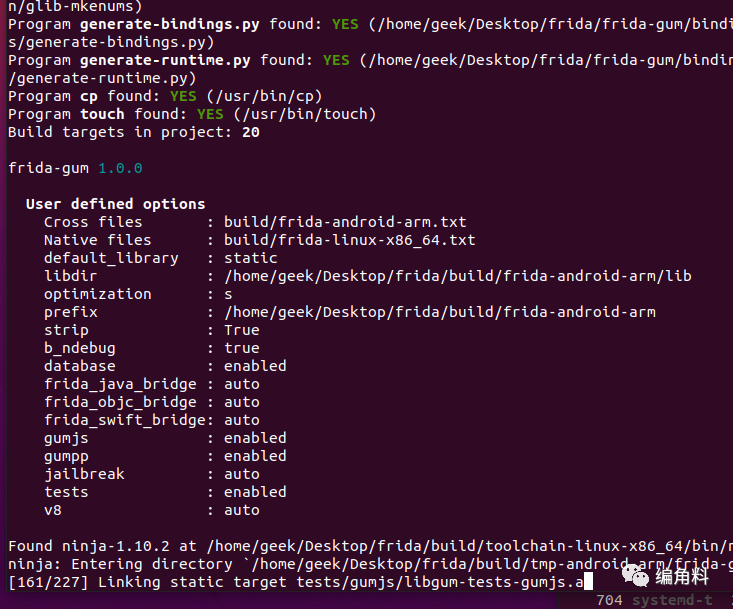Click the '[161/227]' build progress counter

click(x=48, y=582)
